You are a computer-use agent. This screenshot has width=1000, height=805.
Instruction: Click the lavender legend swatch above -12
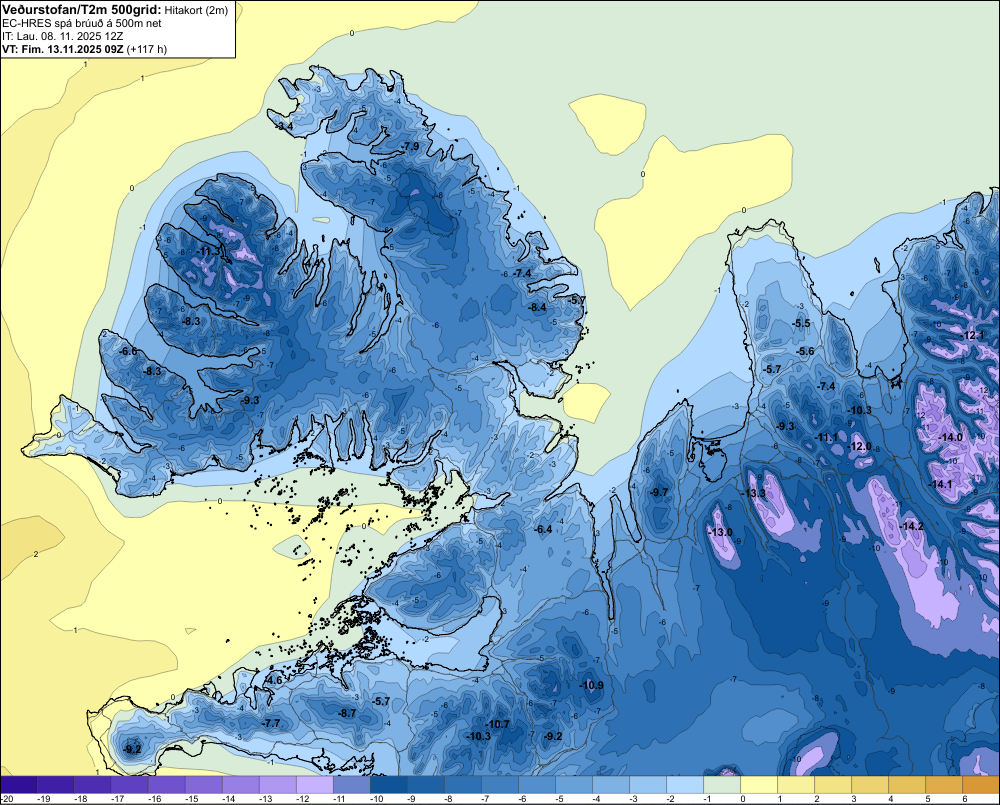(x=315, y=785)
